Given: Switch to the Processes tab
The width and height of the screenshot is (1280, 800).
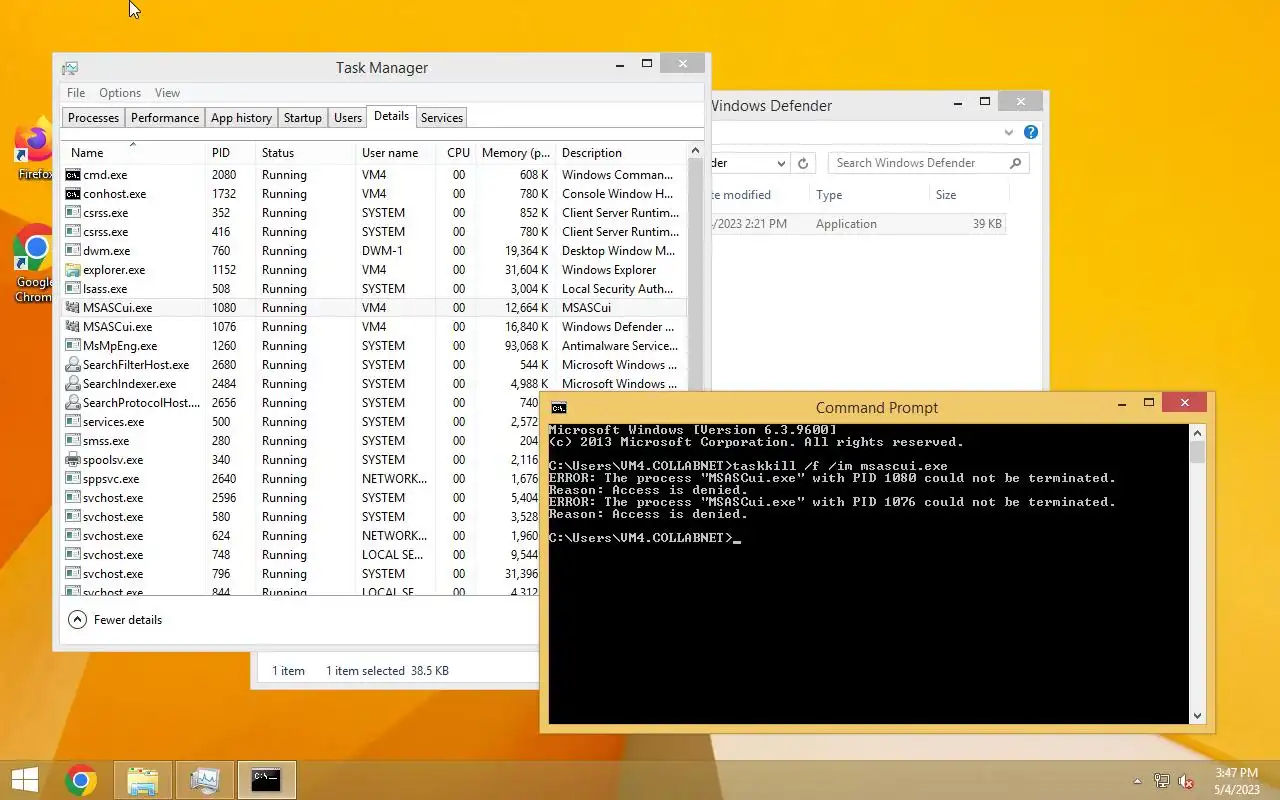Looking at the screenshot, I should (93, 118).
